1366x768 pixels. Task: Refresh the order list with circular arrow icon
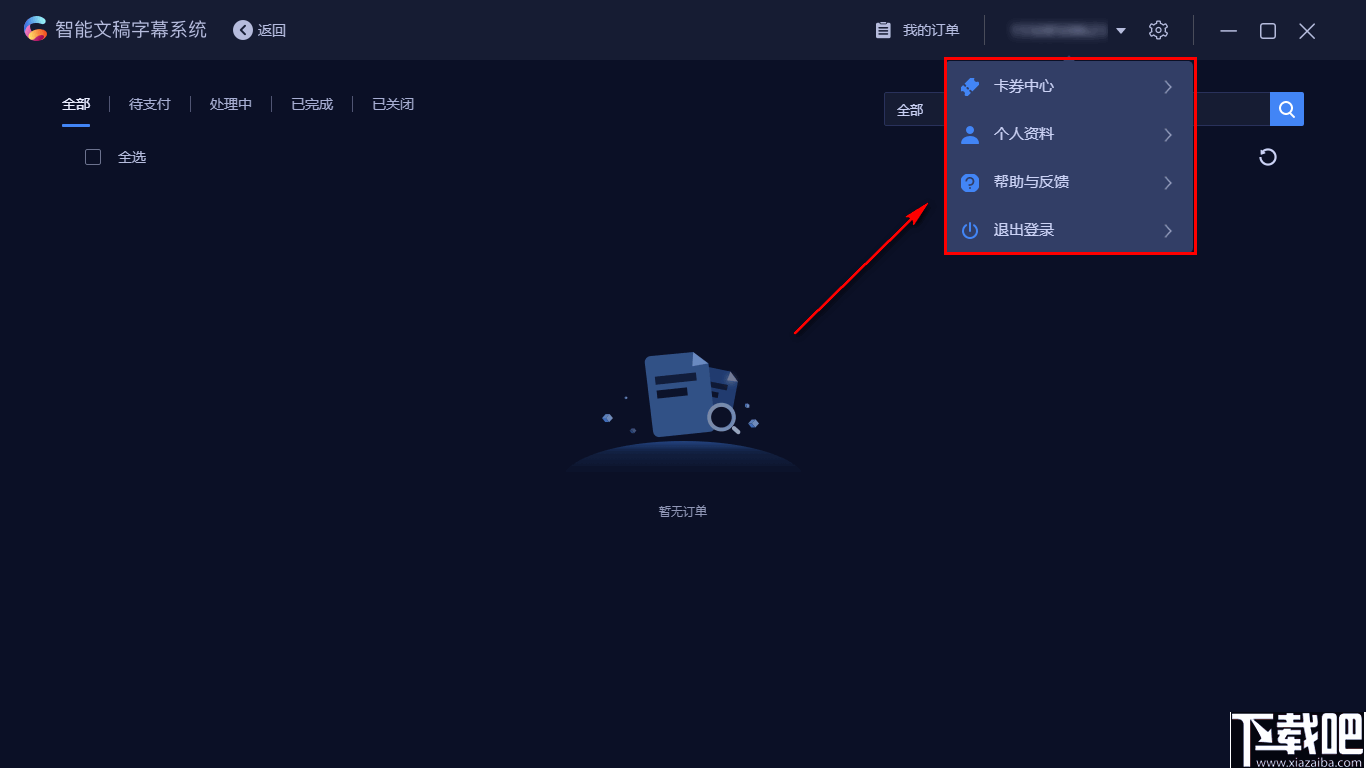tap(1268, 157)
